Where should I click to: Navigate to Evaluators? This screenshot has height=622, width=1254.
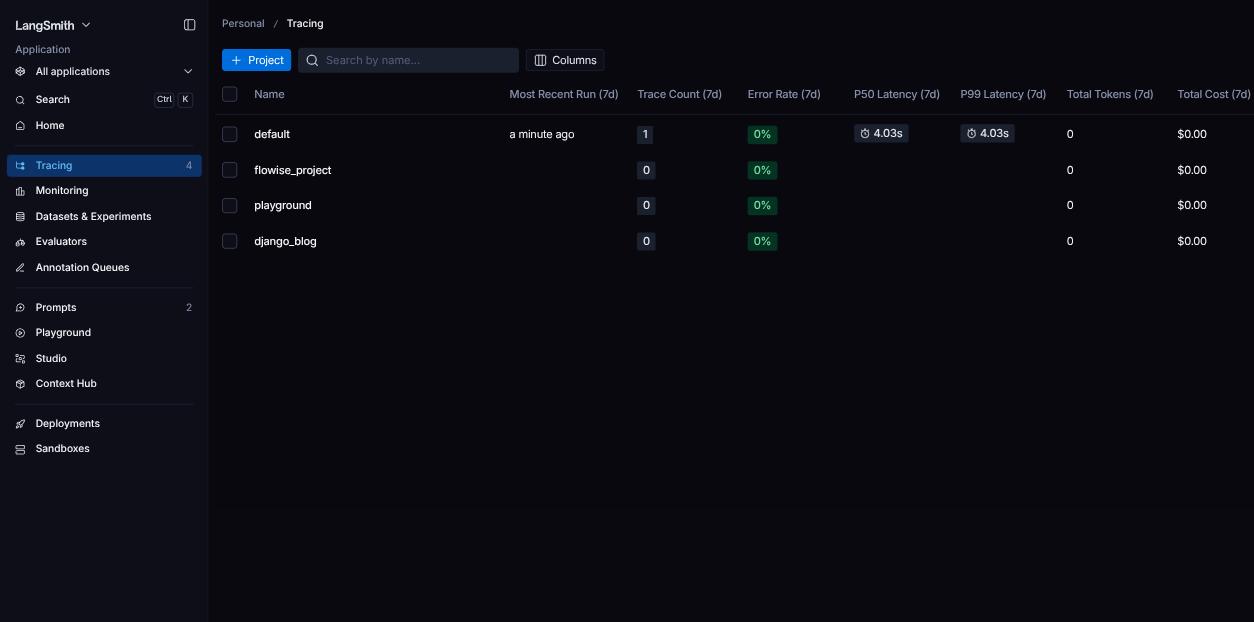click(104, 242)
